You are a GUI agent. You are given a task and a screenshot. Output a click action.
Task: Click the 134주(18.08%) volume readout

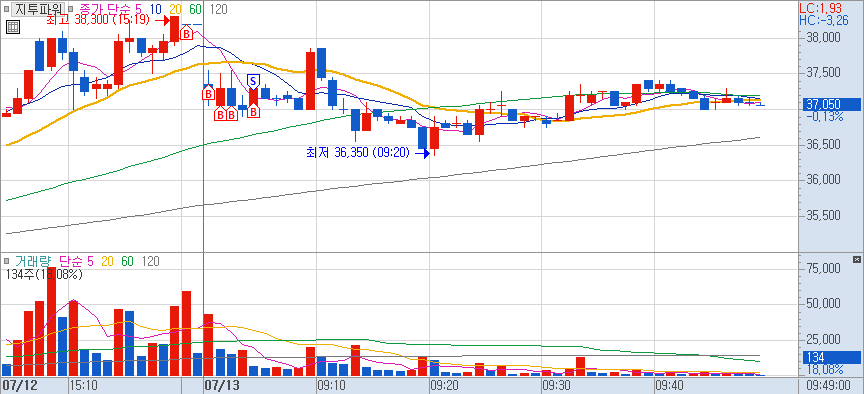[43, 274]
